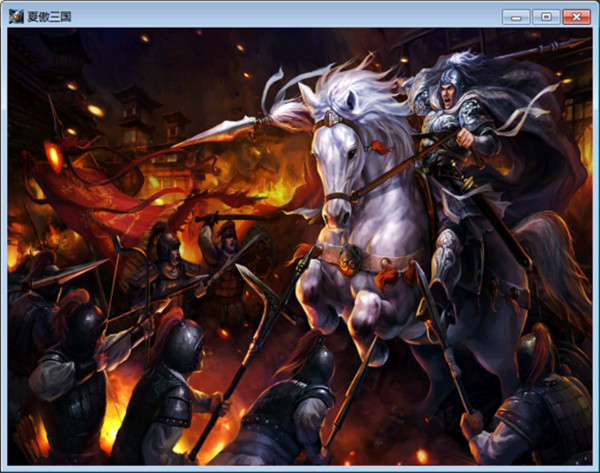Minimize the 夏傲三国 window
This screenshot has height=473, width=600.
516,17
